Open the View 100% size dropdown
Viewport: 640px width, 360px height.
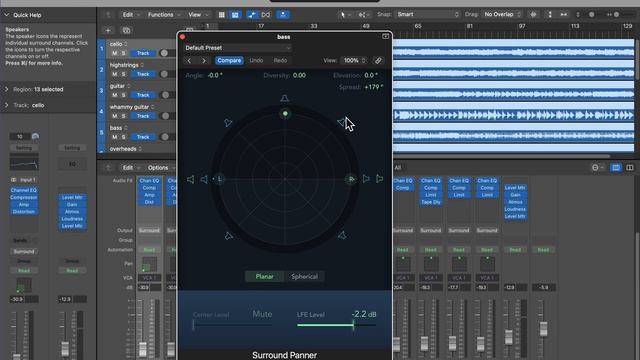tap(354, 60)
